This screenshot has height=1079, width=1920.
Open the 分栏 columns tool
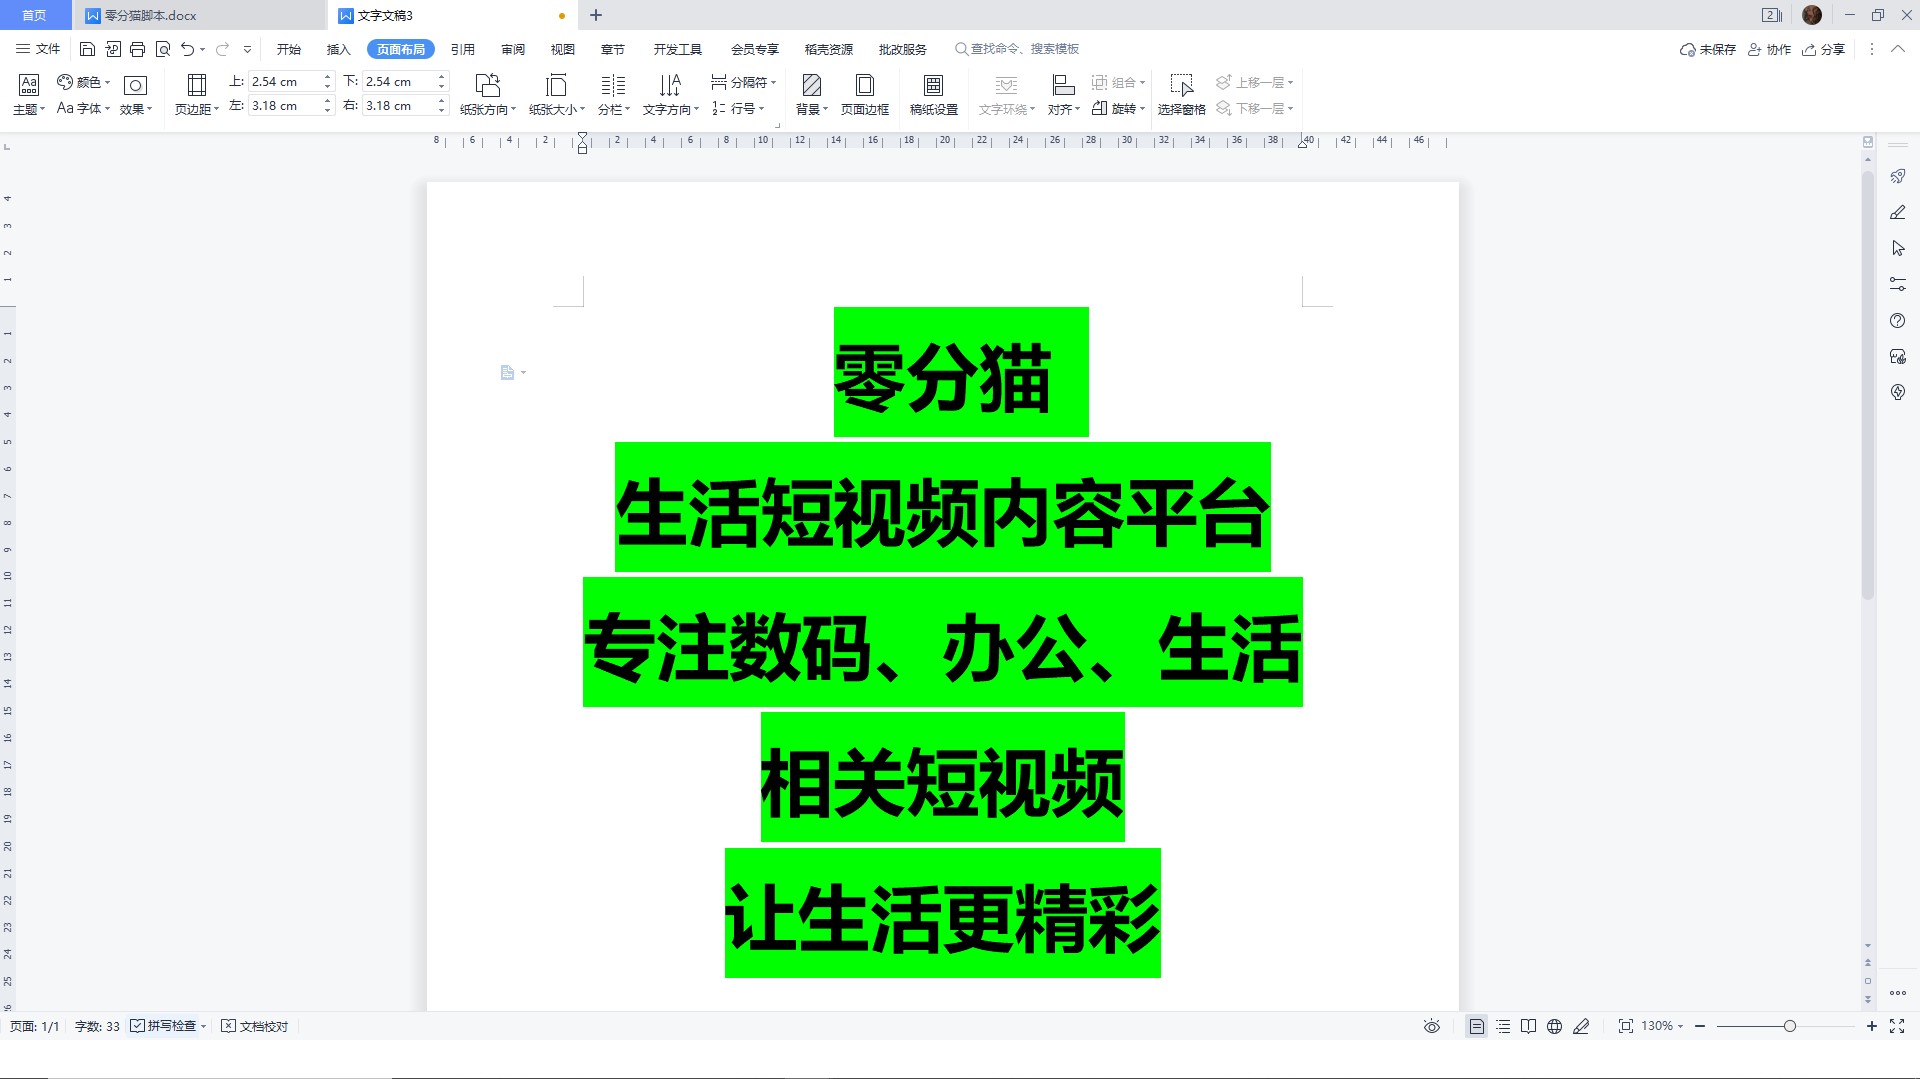click(x=613, y=95)
